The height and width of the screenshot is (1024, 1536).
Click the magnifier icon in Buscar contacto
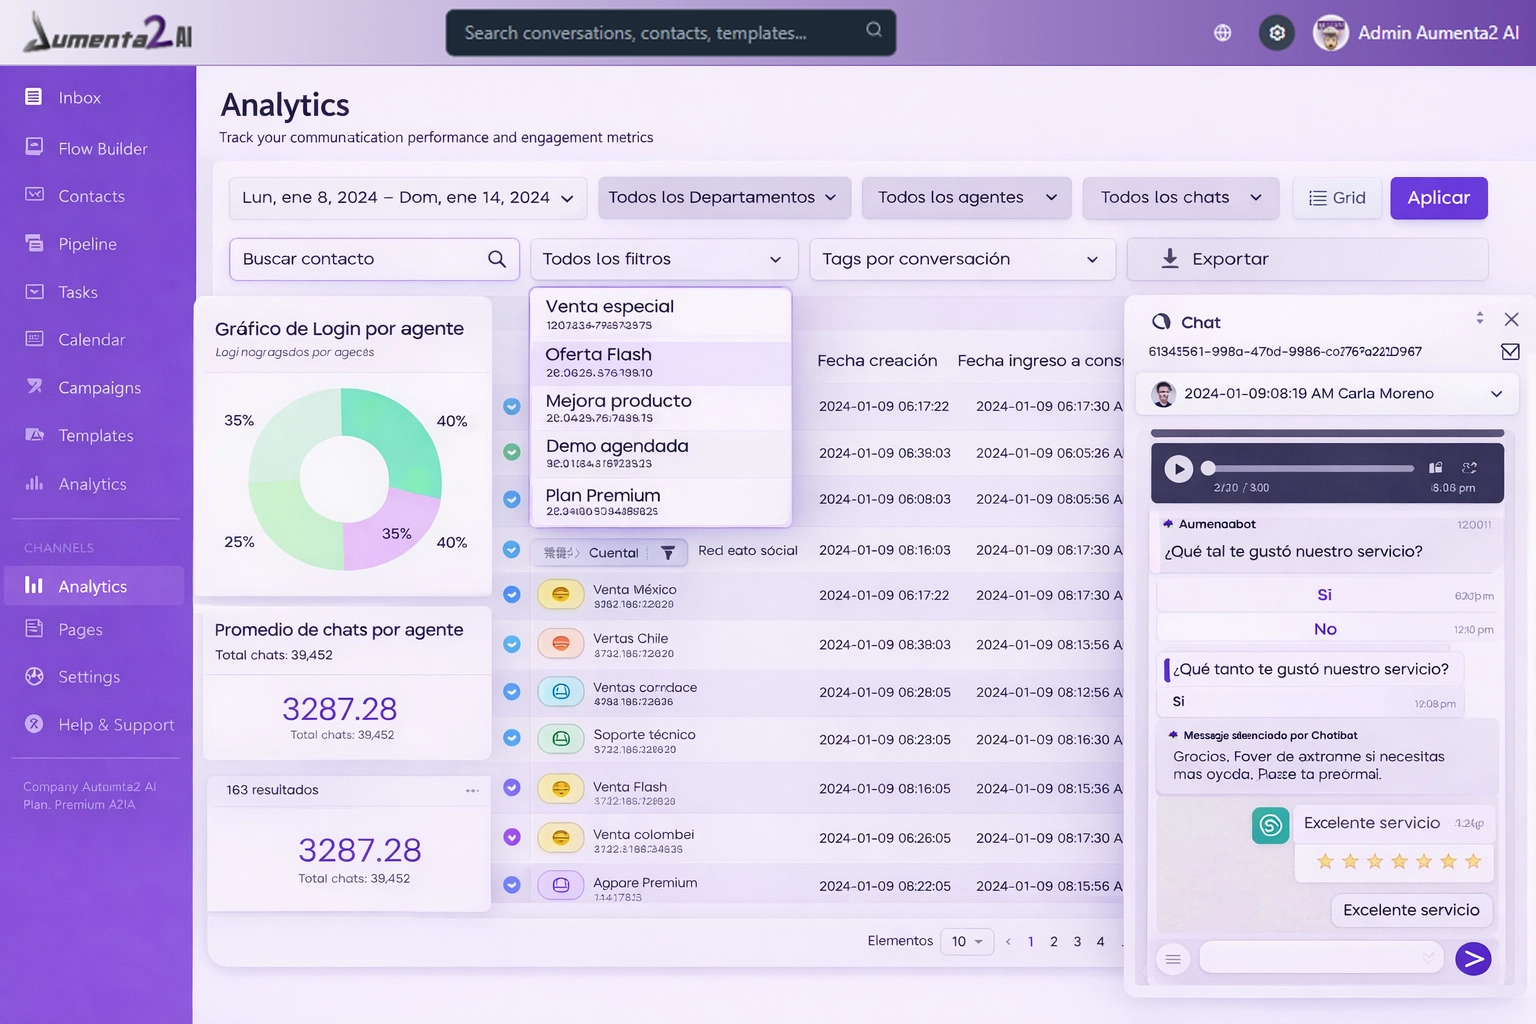(x=496, y=259)
